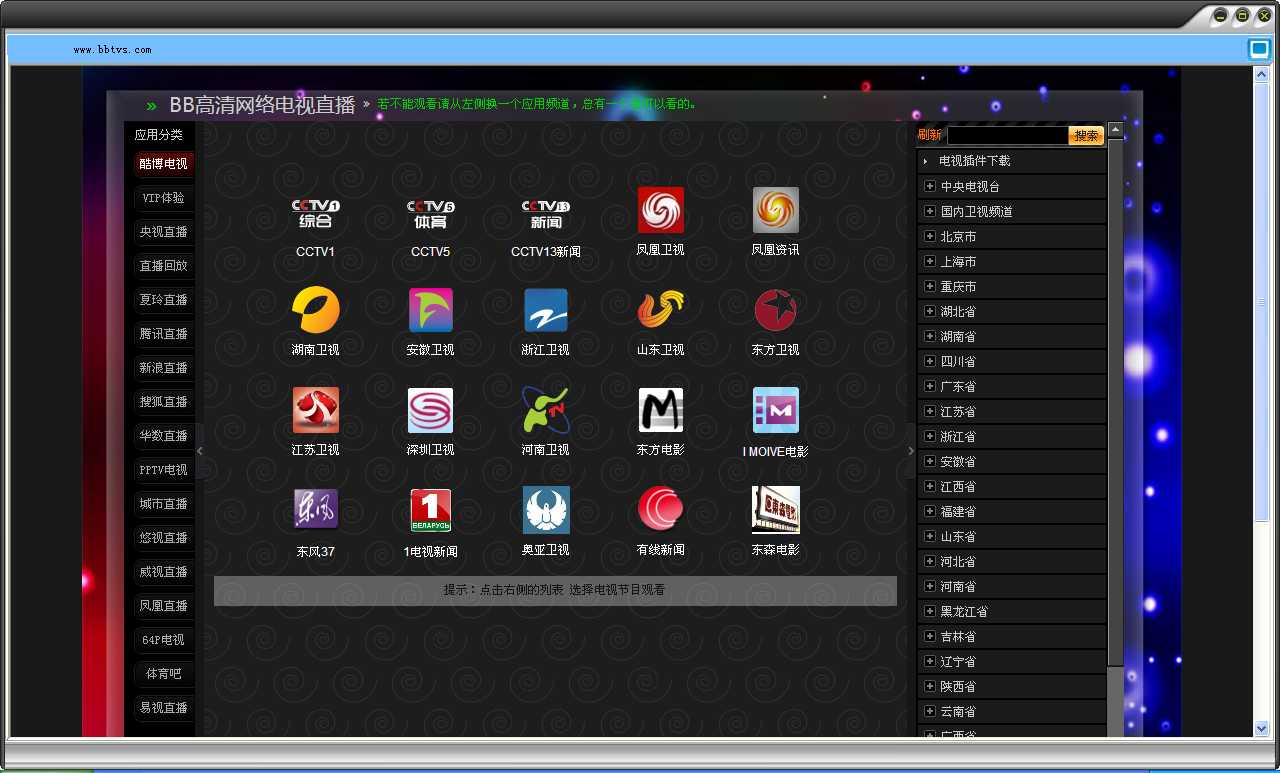Expand the 云南省 channel group
This screenshot has width=1280, height=773.
1012,711
